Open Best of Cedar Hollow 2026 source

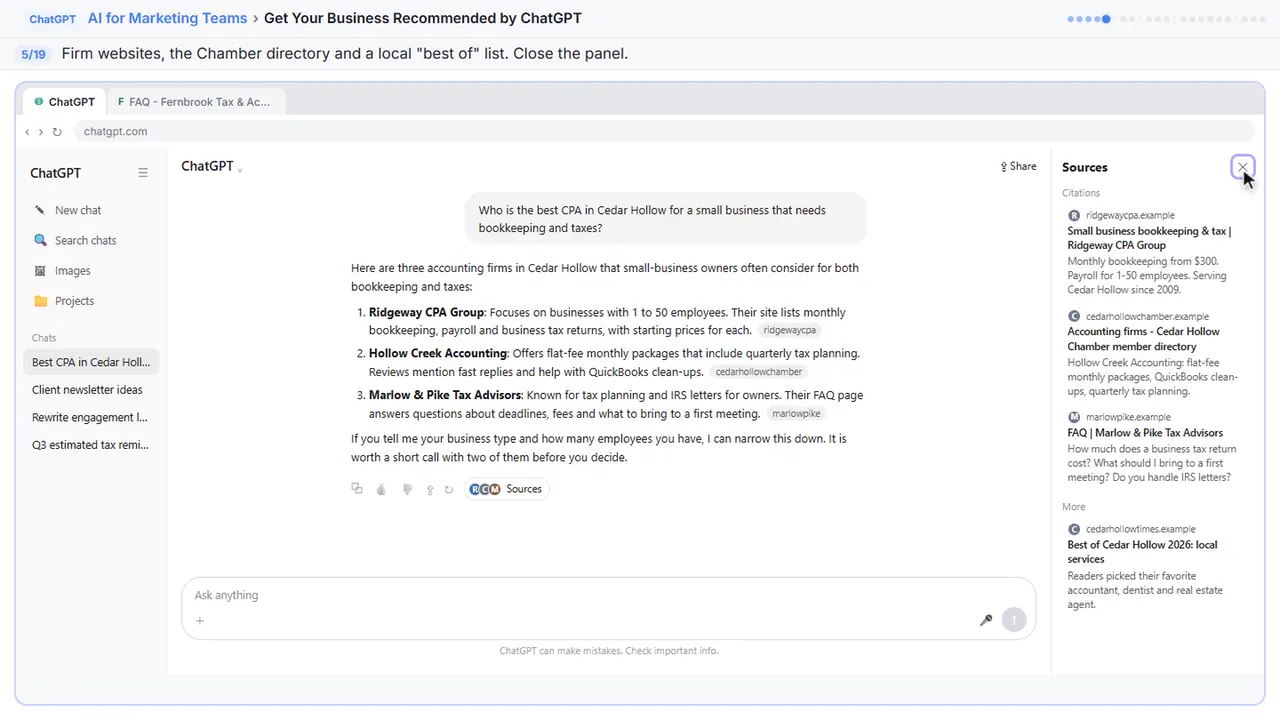coord(1142,552)
